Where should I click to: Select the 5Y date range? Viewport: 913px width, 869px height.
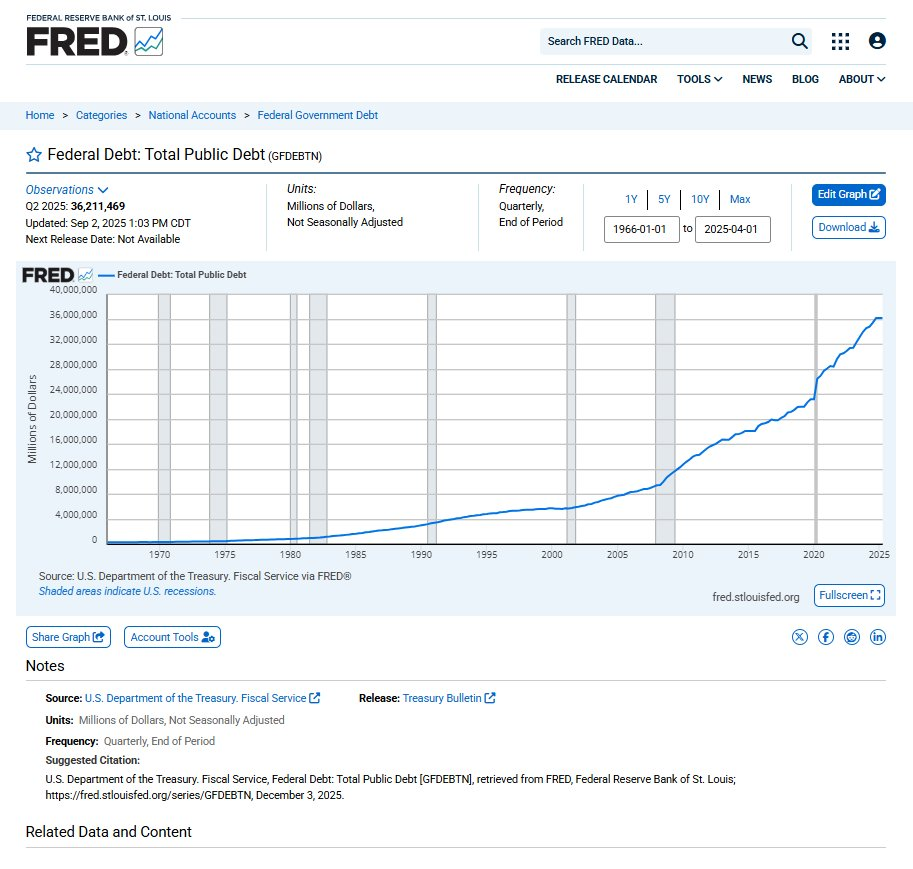pos(664,199)
